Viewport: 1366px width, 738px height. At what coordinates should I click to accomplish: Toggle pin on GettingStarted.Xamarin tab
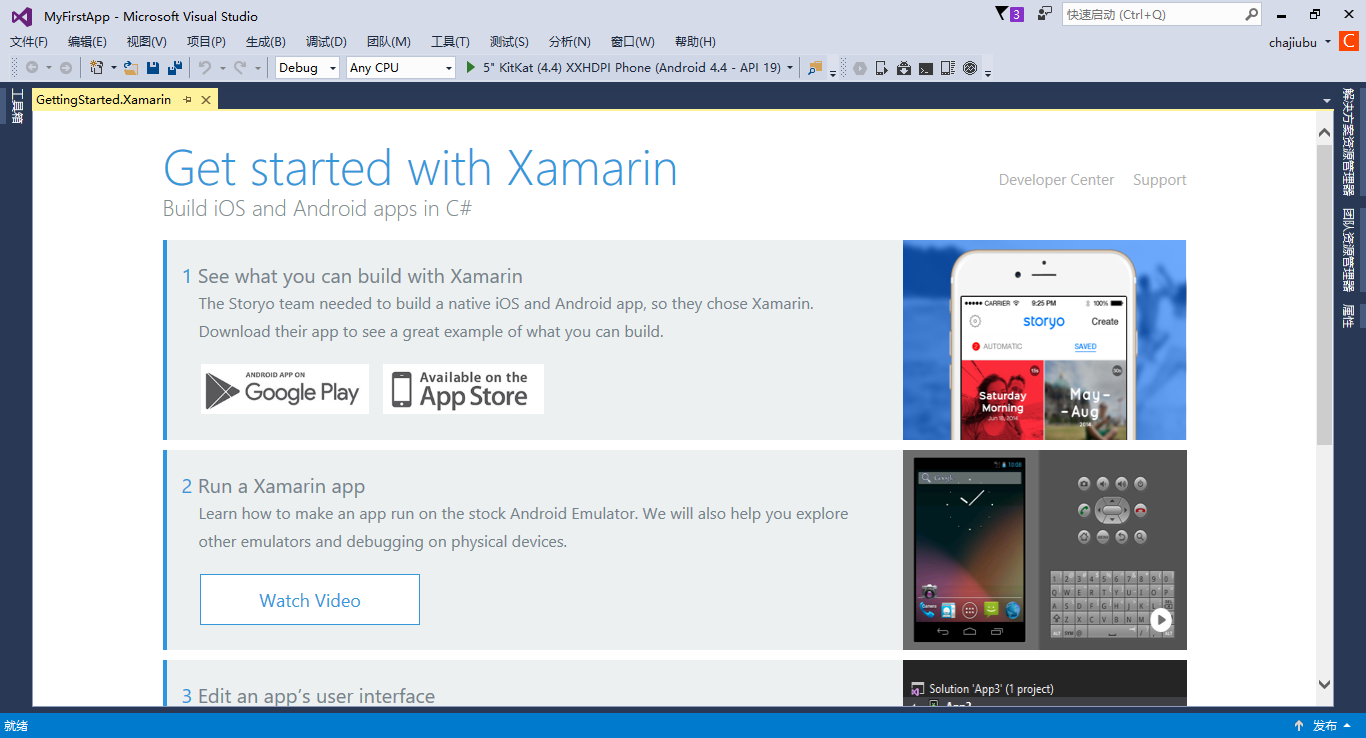[x=187, y=100]
